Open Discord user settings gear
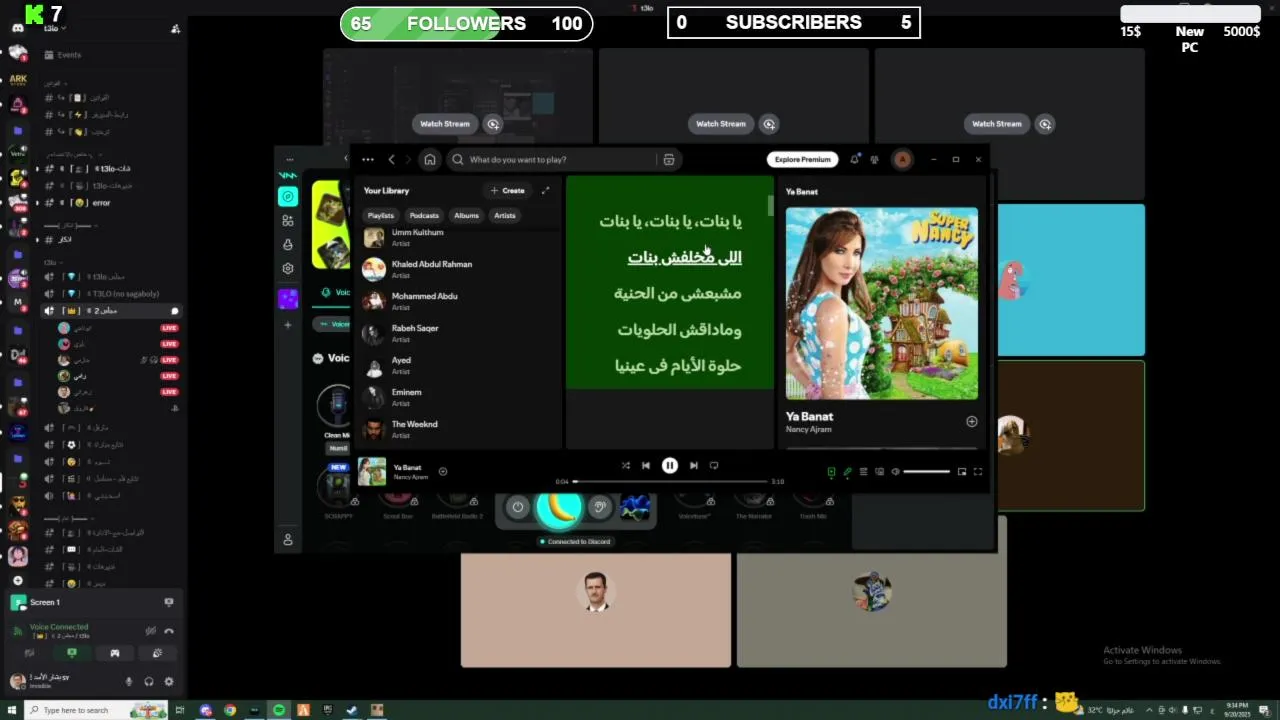 click(168, 682)
